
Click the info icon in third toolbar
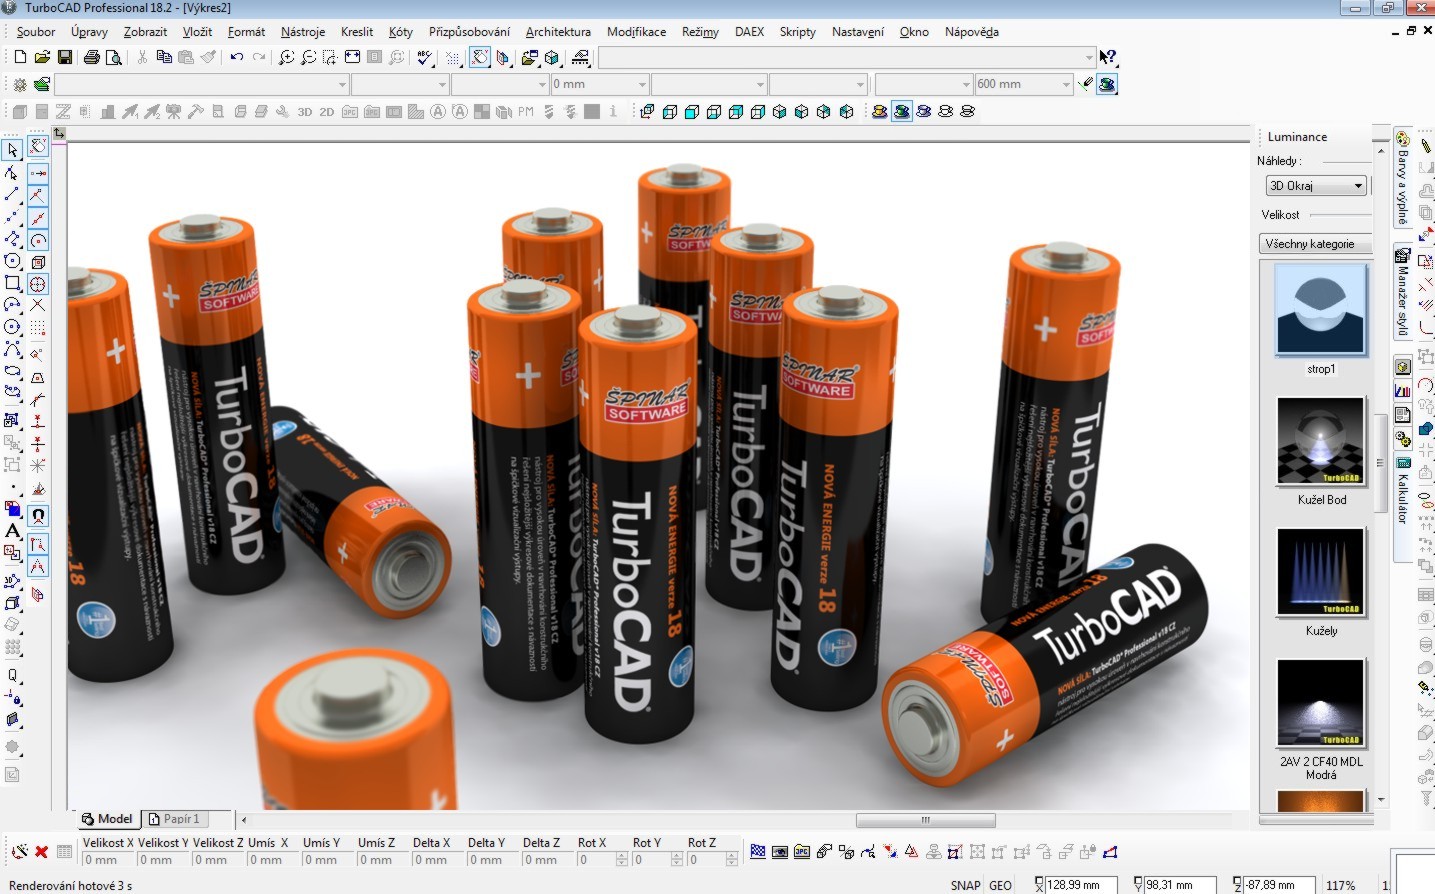614,112
